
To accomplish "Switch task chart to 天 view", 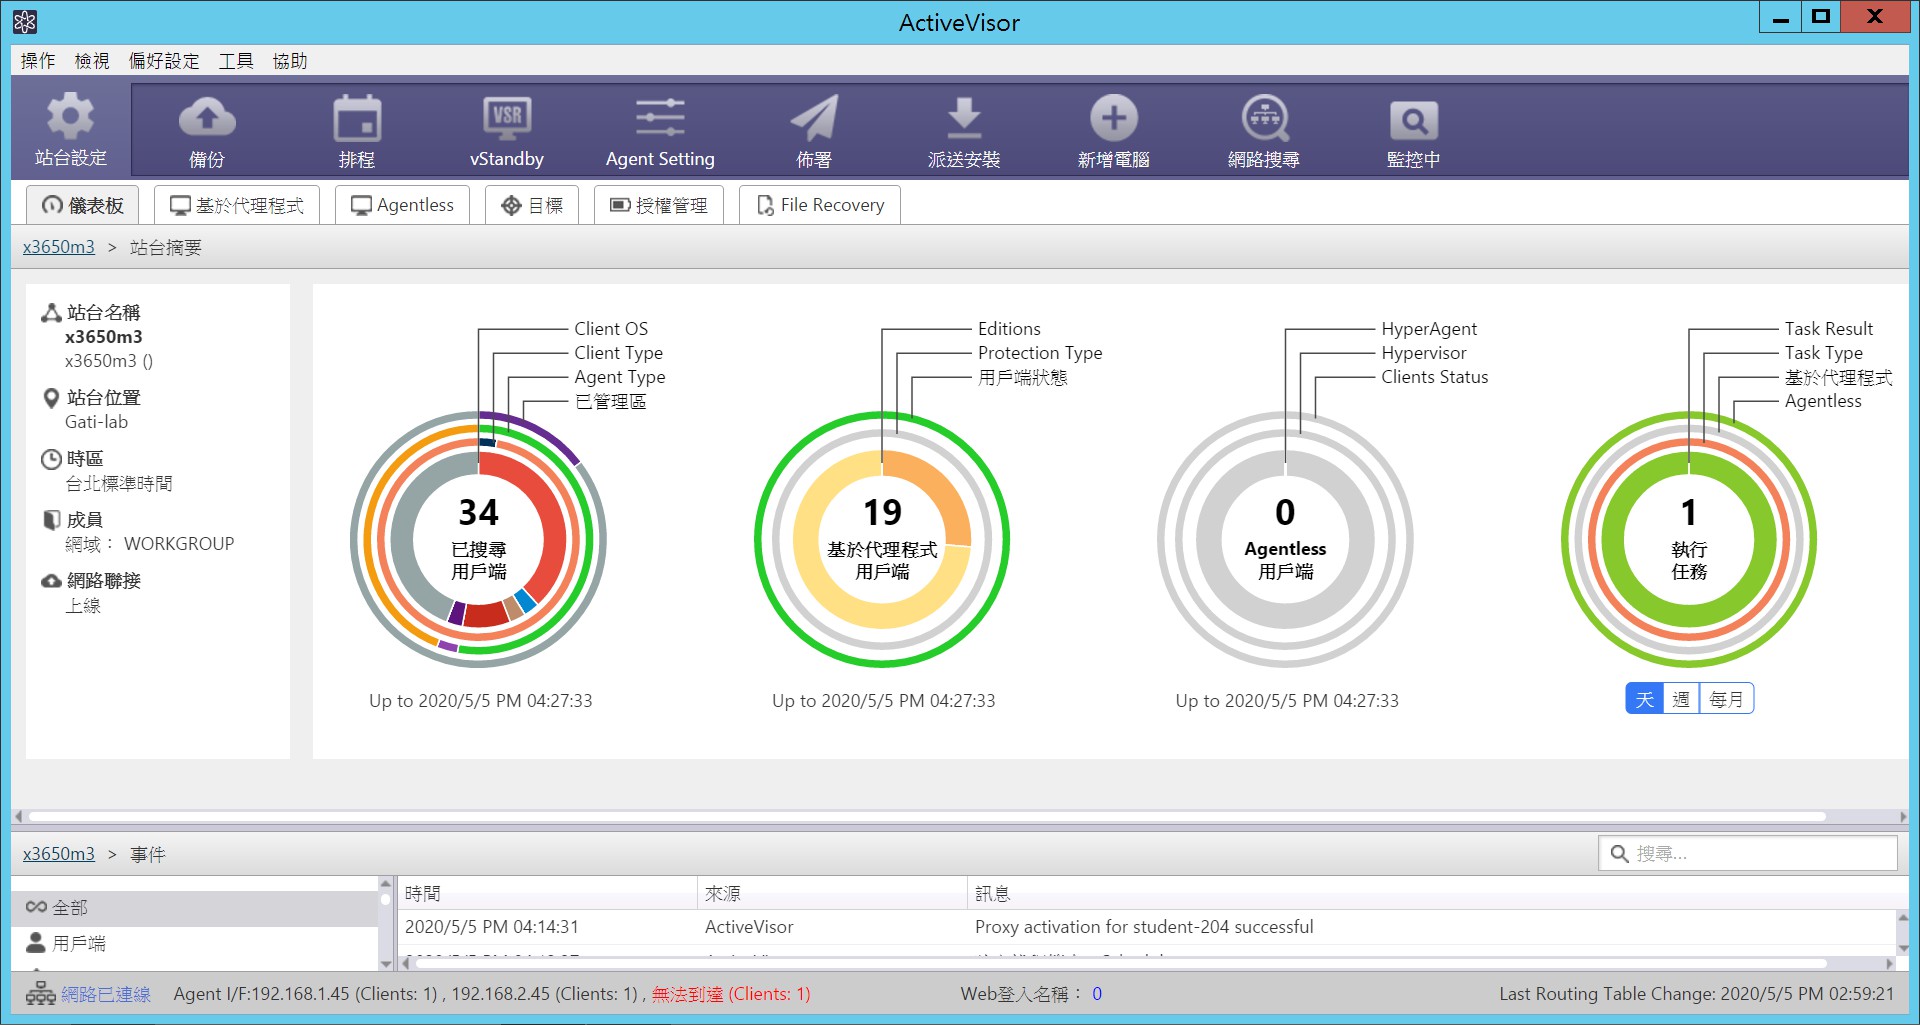I will 1644,699.
